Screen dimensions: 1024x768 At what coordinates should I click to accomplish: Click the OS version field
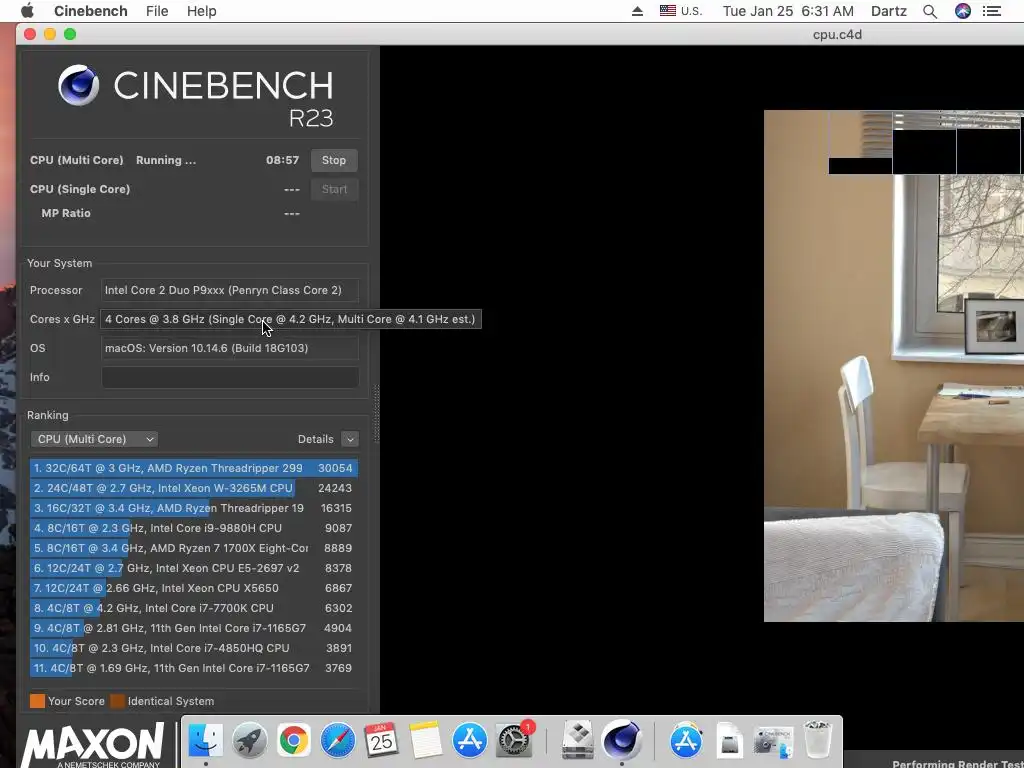click(230, 348)
